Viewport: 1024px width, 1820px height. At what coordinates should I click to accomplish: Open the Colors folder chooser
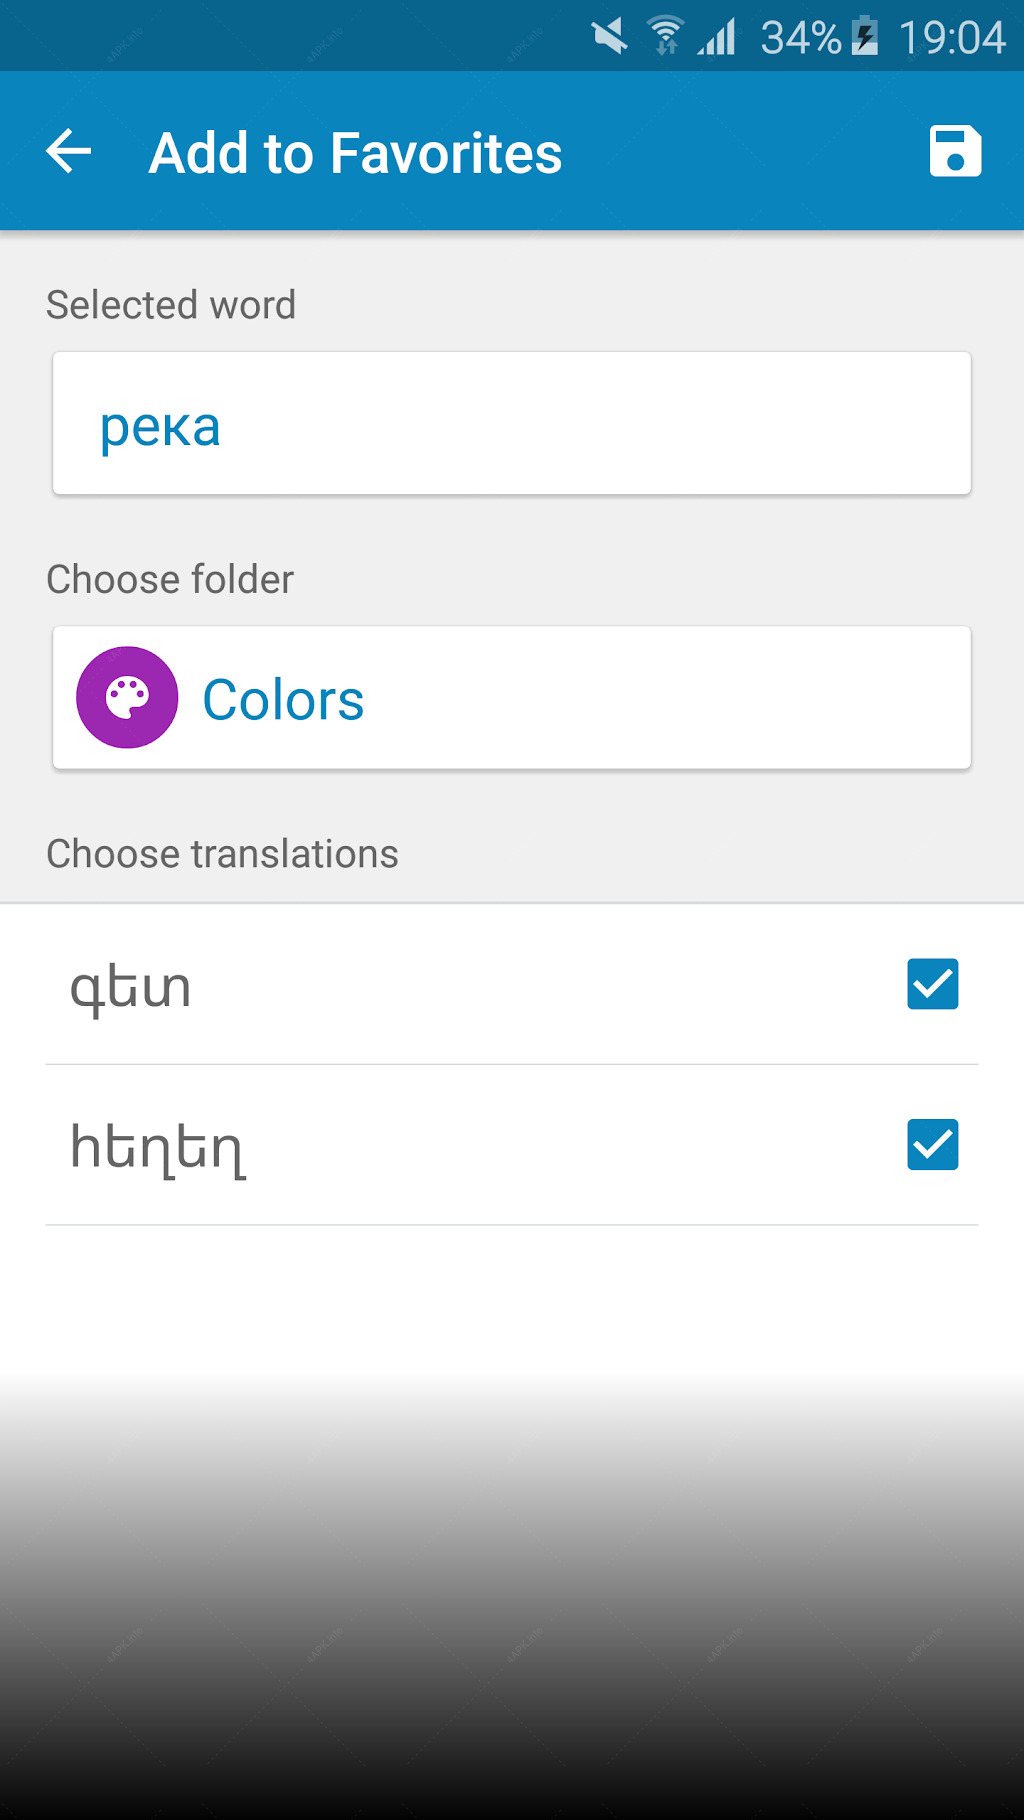(x=512, y=698)
